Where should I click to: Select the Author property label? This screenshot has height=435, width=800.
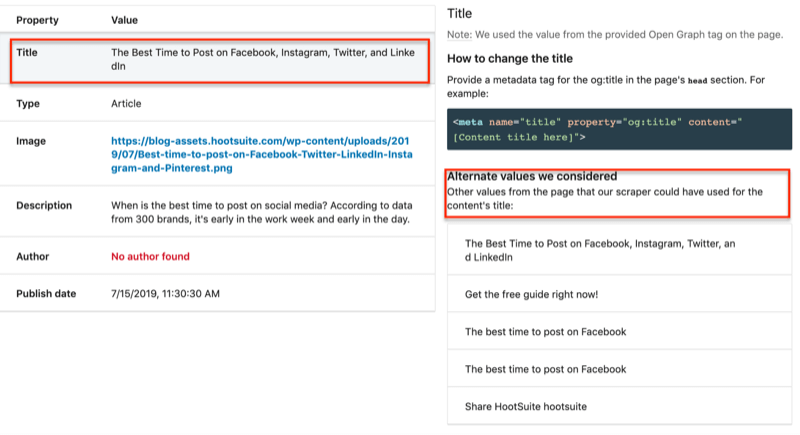[x=33, y=257]
